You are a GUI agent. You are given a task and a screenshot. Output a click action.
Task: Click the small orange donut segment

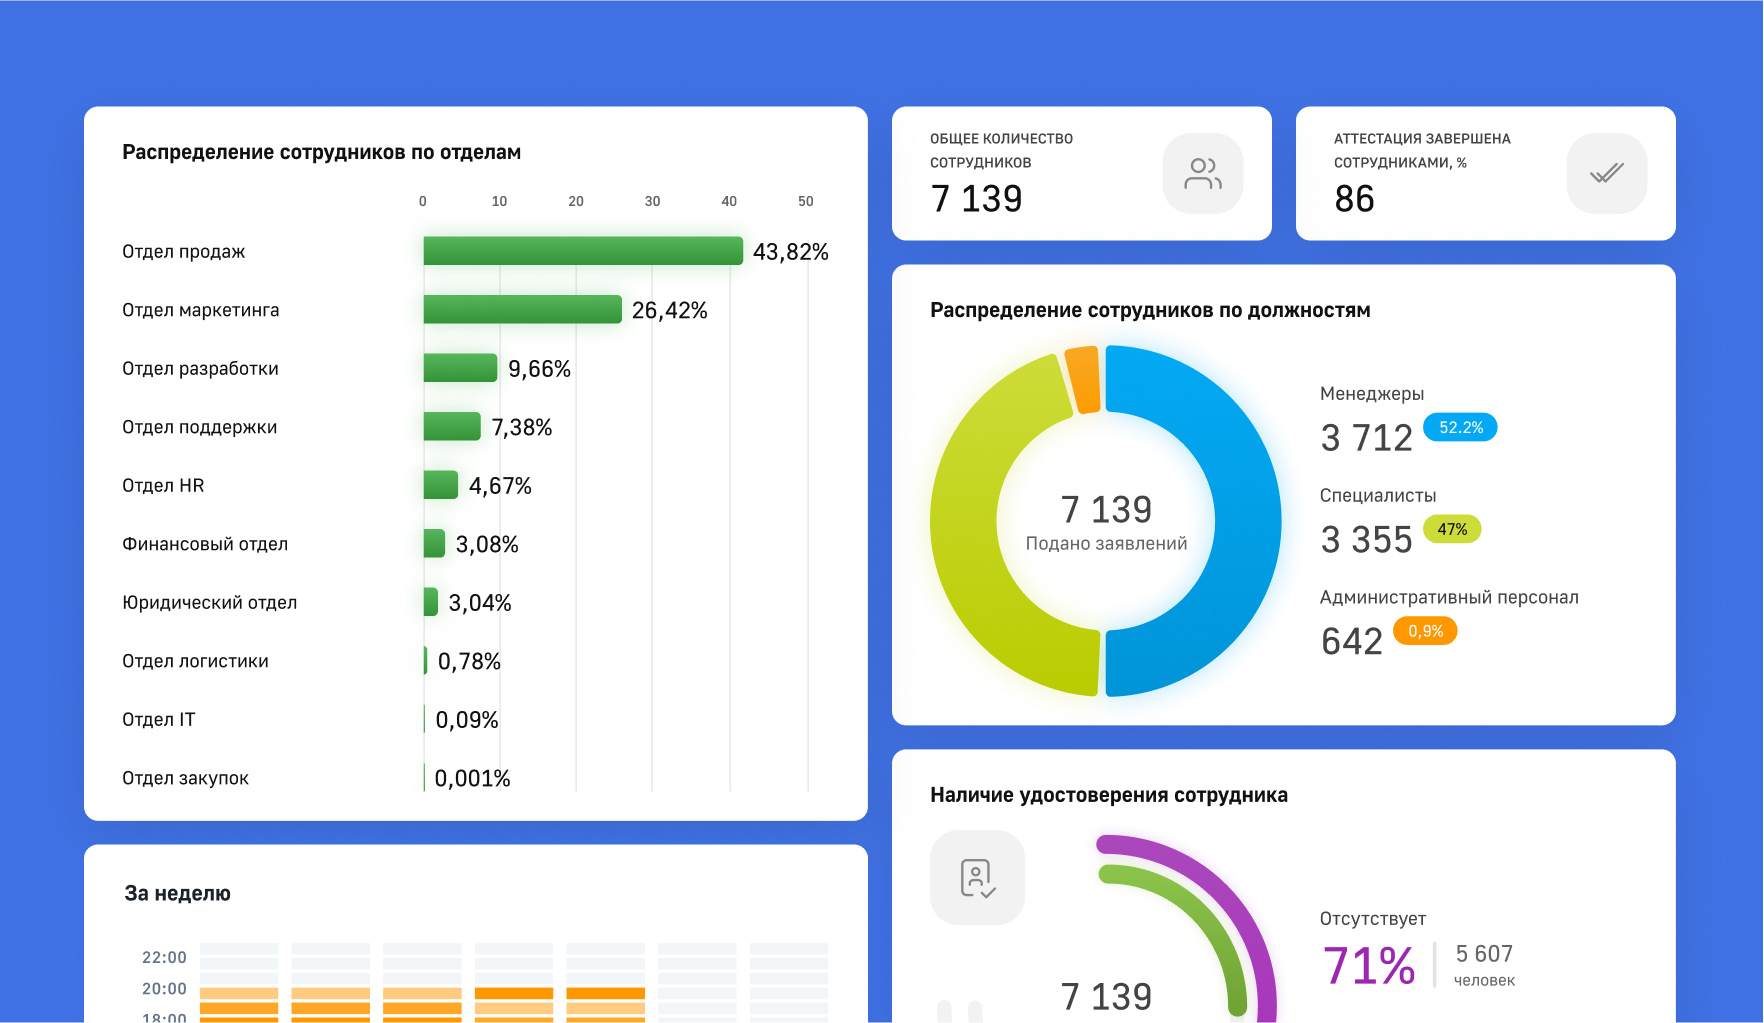click(x=1084, y=379)
